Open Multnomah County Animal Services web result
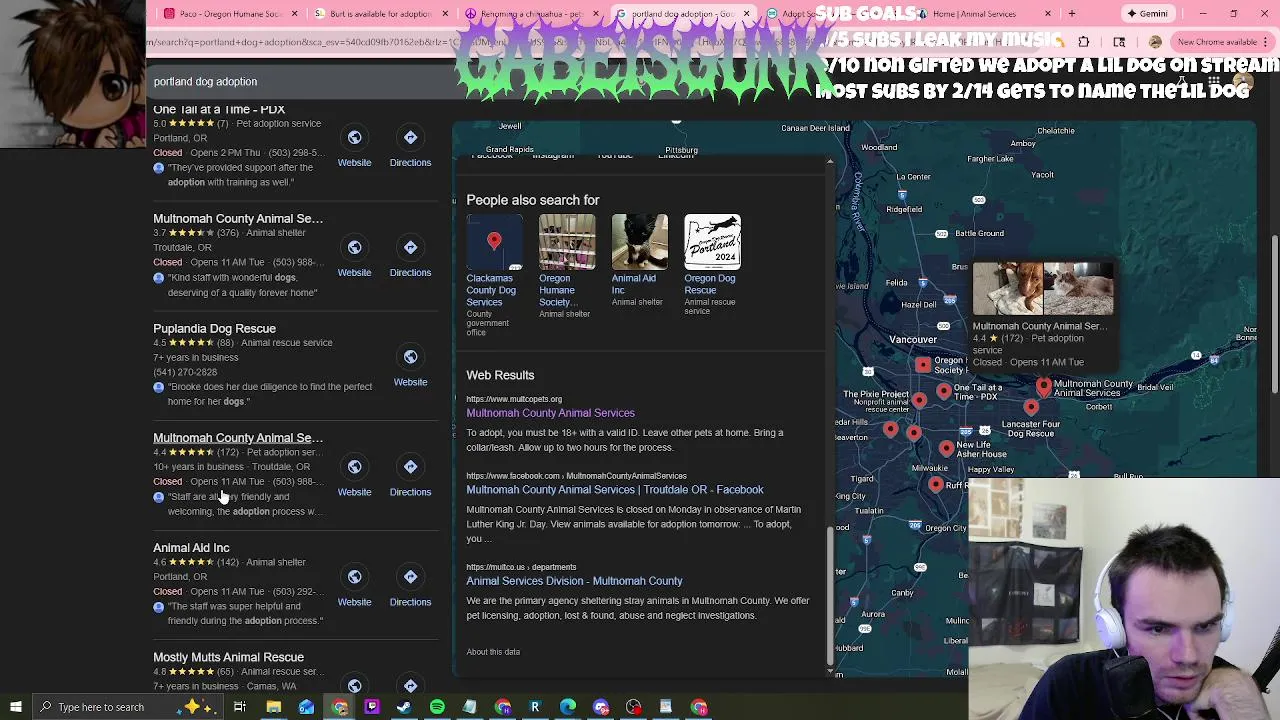Viewport: 1280px width, 720px height. tap(550, 413)
